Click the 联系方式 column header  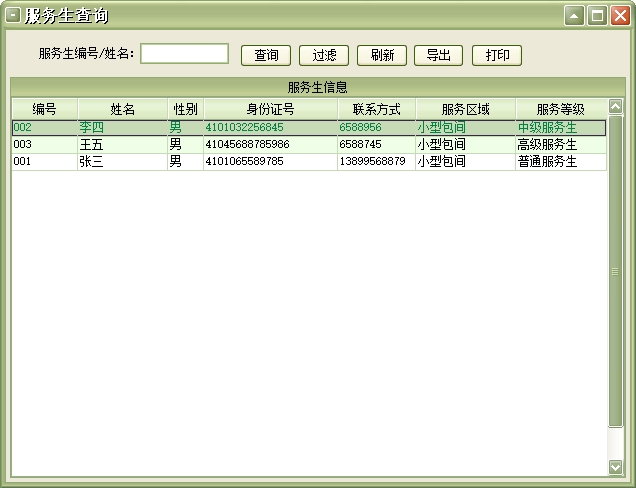pos(376,109)
